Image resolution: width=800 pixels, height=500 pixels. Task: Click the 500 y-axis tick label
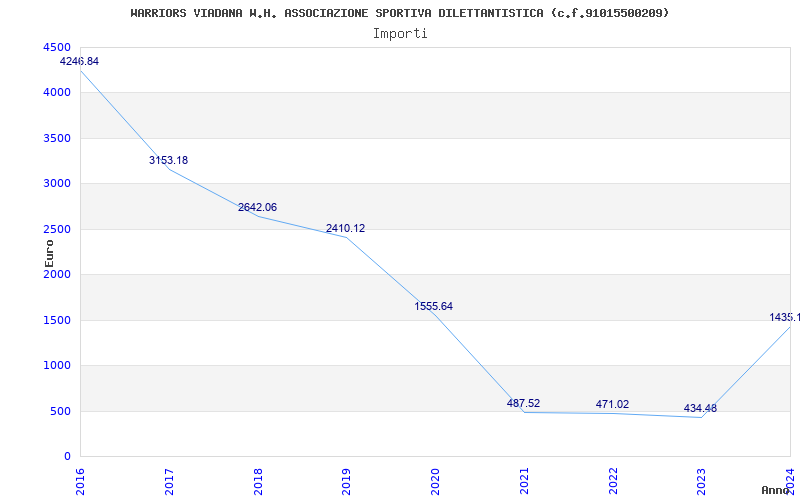61,411
